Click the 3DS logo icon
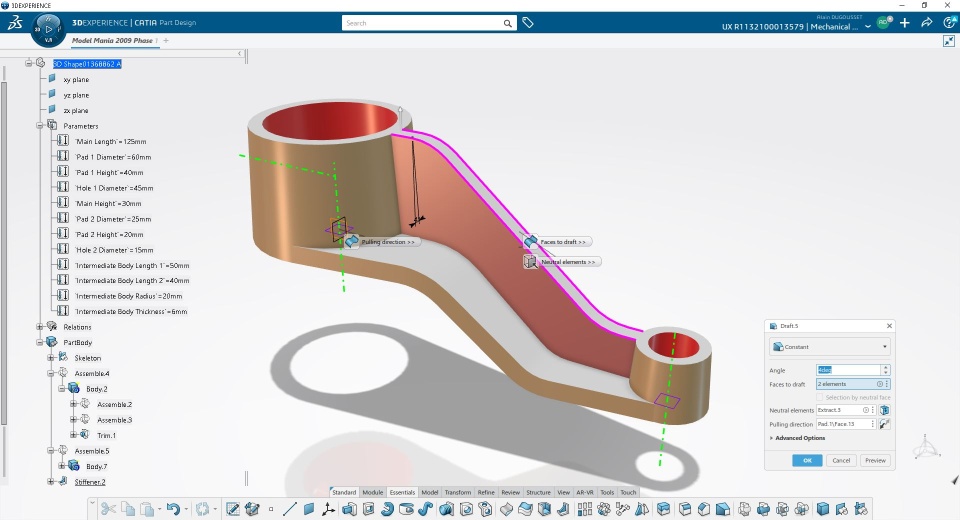960x520 pixels. [x=15, y=23]
